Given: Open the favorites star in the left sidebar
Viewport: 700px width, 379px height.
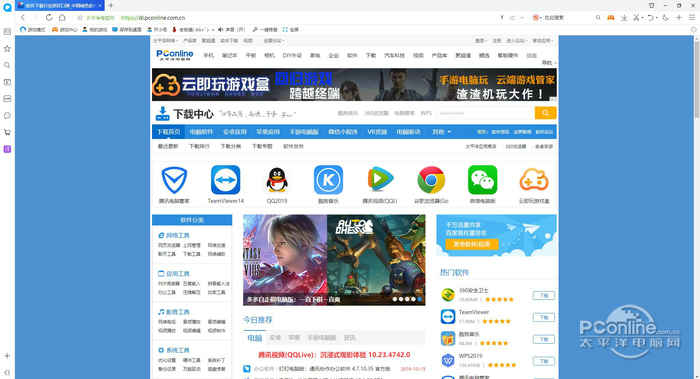Looking at the screenshot, I should tap(7, 48).
